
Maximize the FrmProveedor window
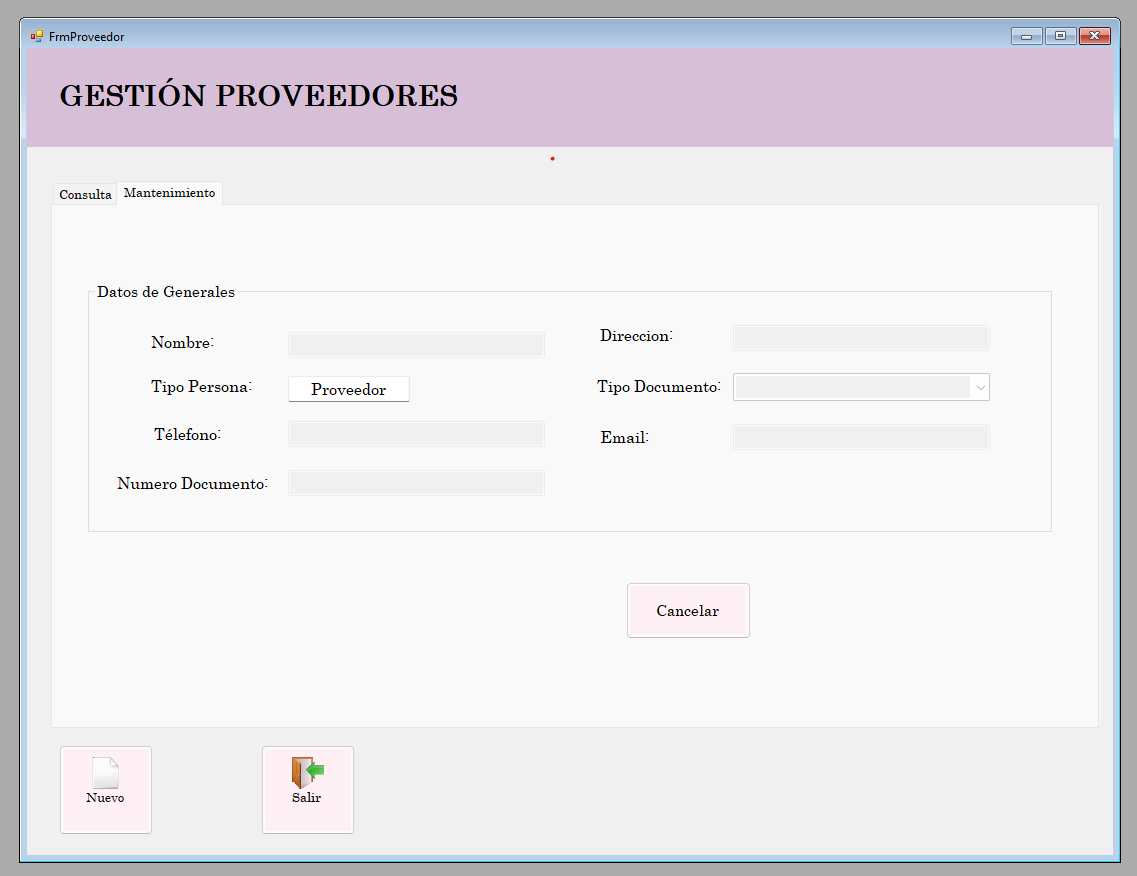pos(1060,36)
